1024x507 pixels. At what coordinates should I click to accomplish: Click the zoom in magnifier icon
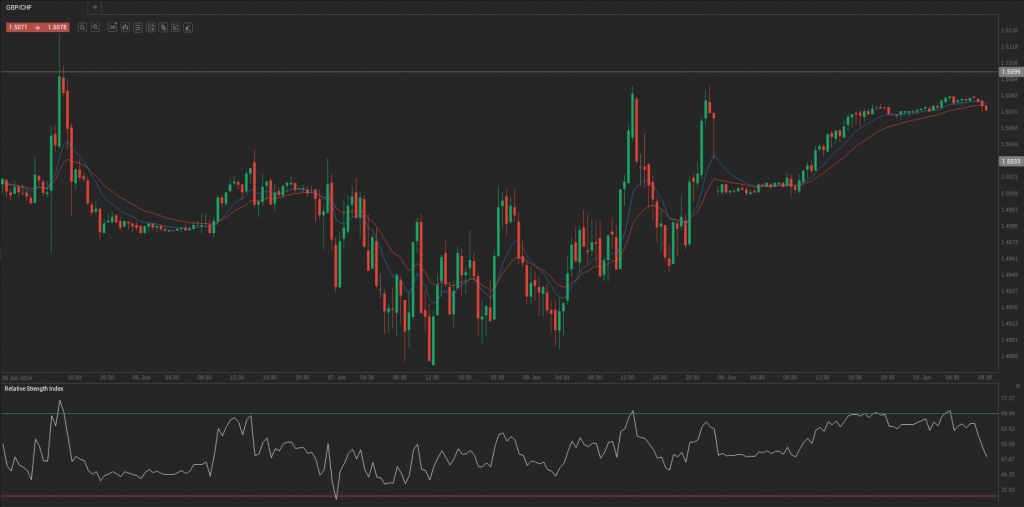point(82,27)
